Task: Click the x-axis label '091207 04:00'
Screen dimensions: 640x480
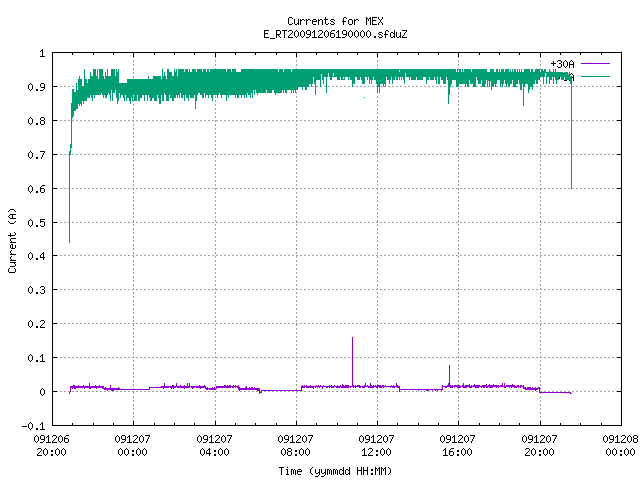Action: (x=214, y=445)
